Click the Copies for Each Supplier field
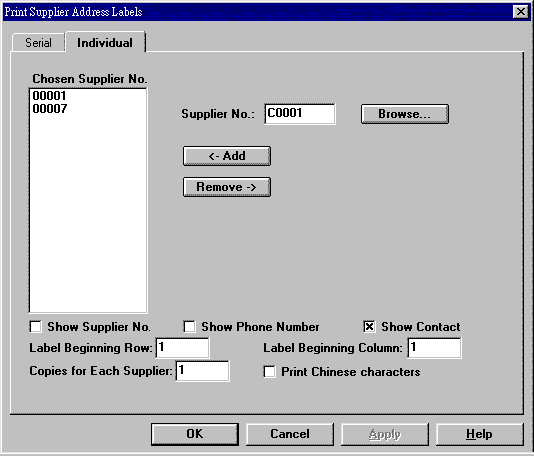Image resolution: width=534 pixels, height=456 pixels. [202, 371]
